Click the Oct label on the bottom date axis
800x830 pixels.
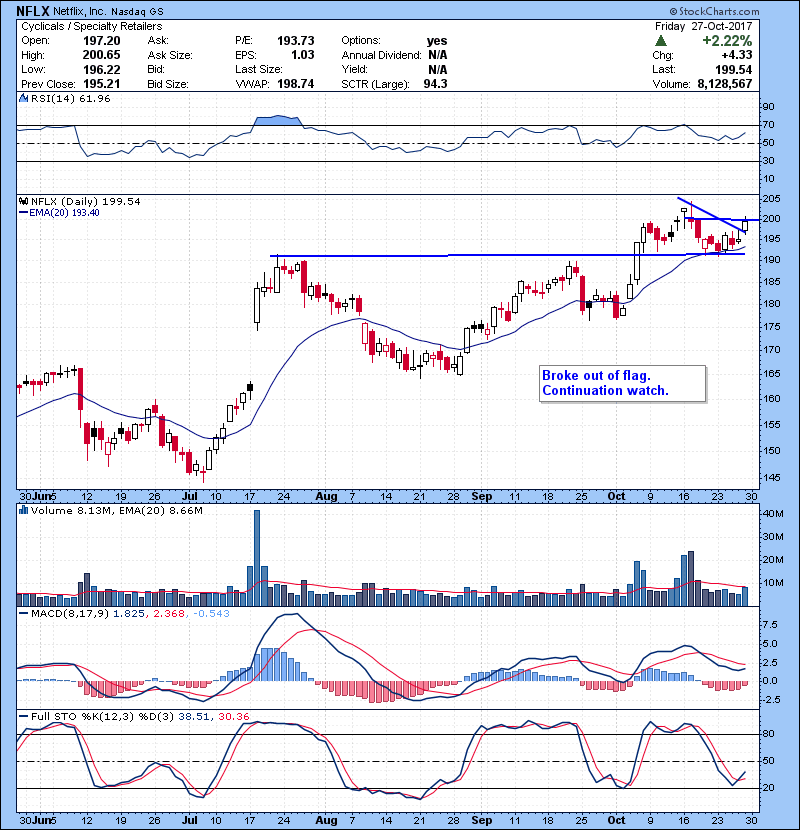click(616, 820)
